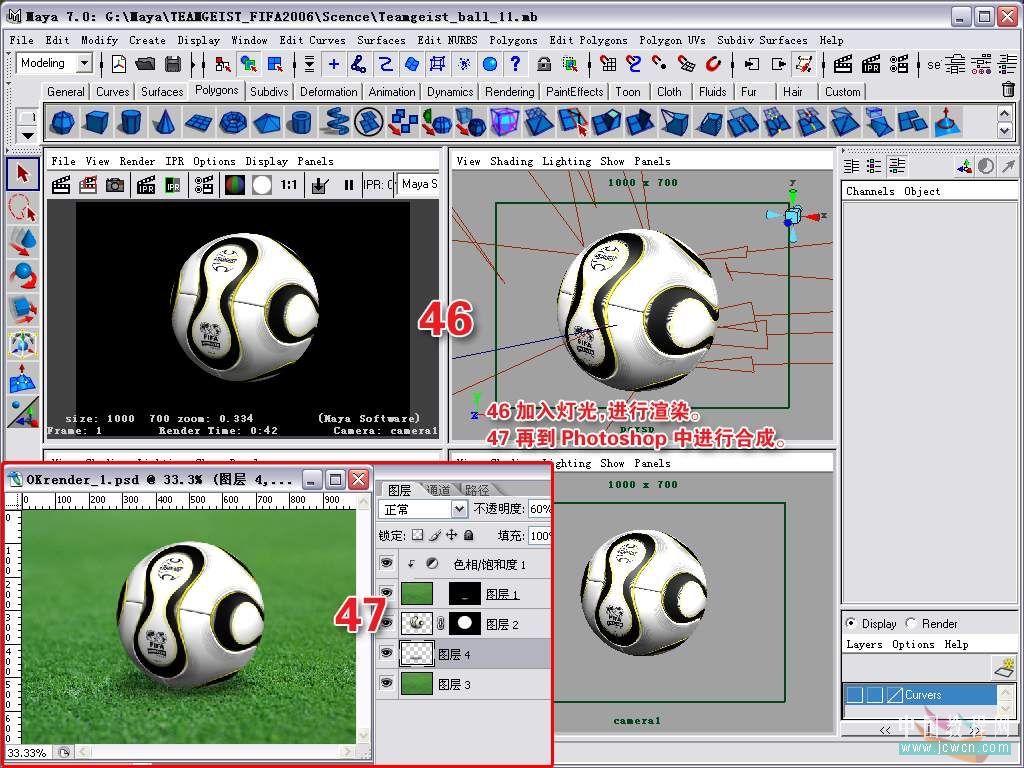Select the Display radio button in layer editor

(850, 623)
